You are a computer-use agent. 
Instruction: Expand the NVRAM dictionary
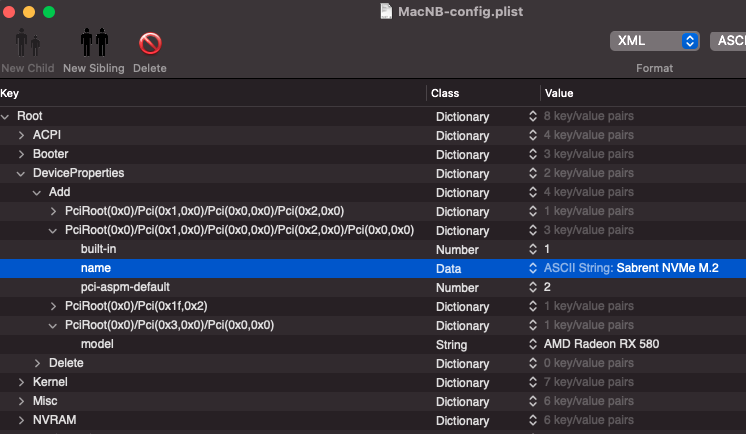click(x=22, y=420)
